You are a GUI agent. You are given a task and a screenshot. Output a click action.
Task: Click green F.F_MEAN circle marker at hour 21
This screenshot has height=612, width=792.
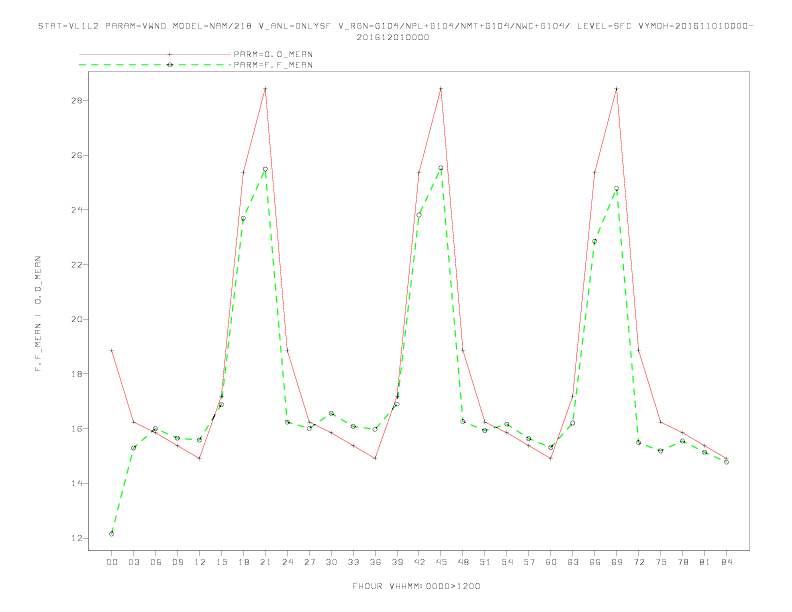[x=265, y=170]
